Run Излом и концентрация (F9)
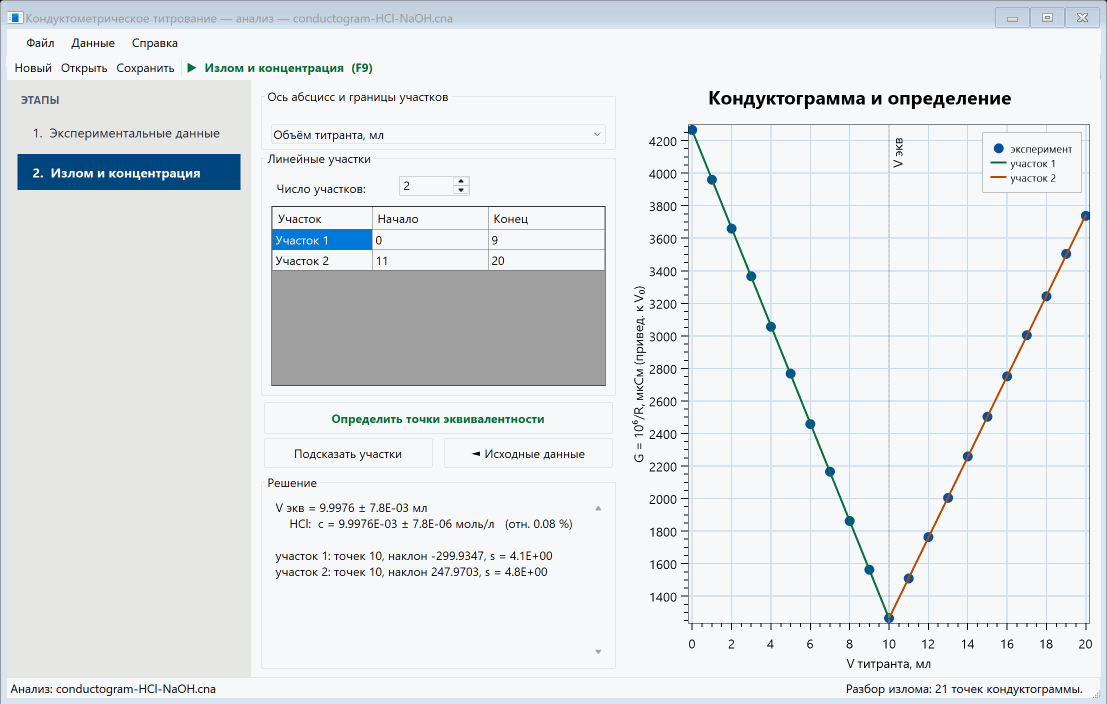The image size is (1107, 704). pyautogui.click(x=280, y=68)
